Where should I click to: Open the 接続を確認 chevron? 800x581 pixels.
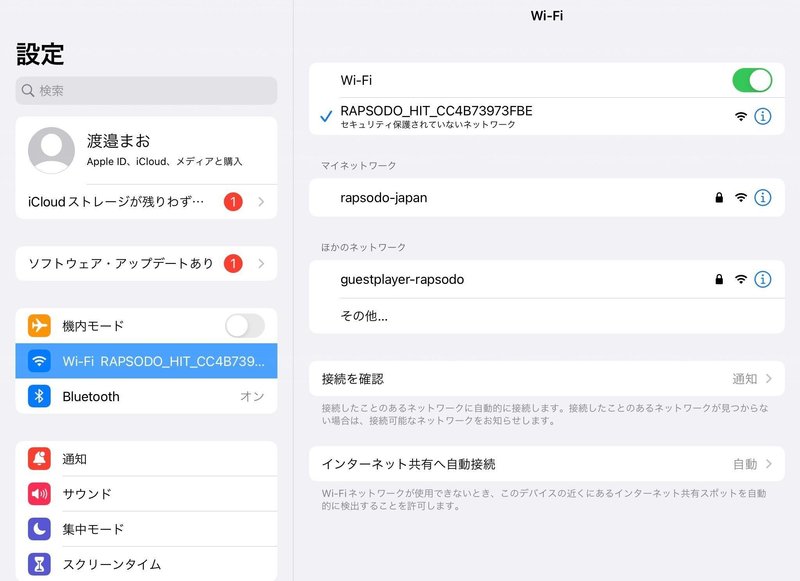pyautogui.click(x=769, y=378)
